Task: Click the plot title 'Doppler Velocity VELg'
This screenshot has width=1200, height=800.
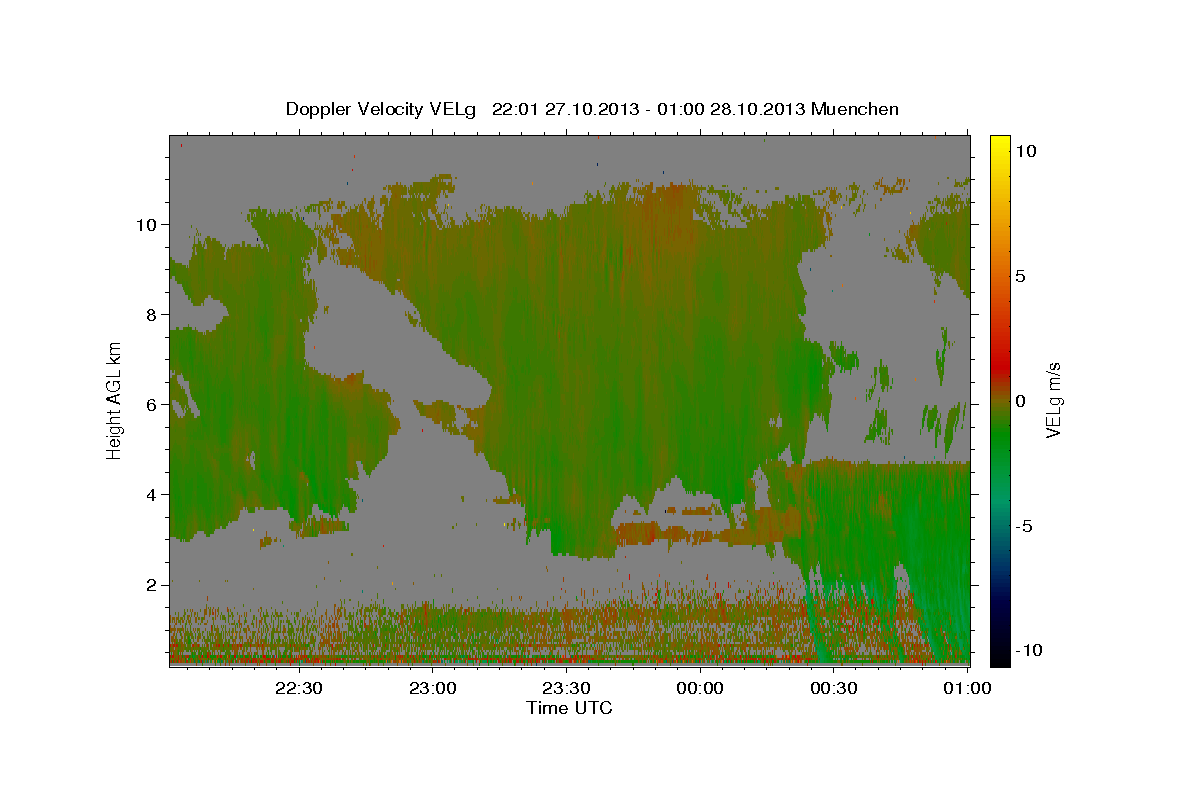Action: tap(383, 109)
